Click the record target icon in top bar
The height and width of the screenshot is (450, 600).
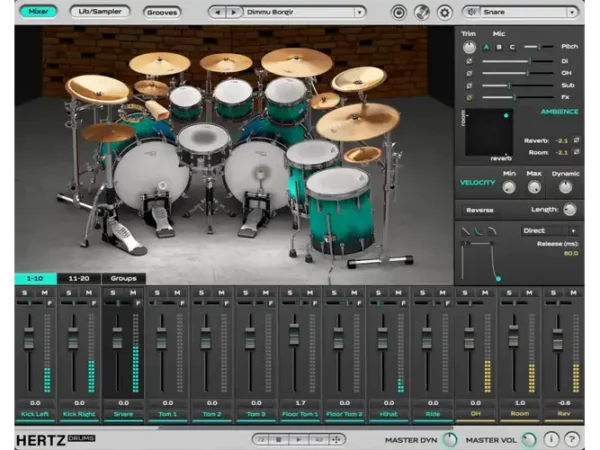[398, 13]
